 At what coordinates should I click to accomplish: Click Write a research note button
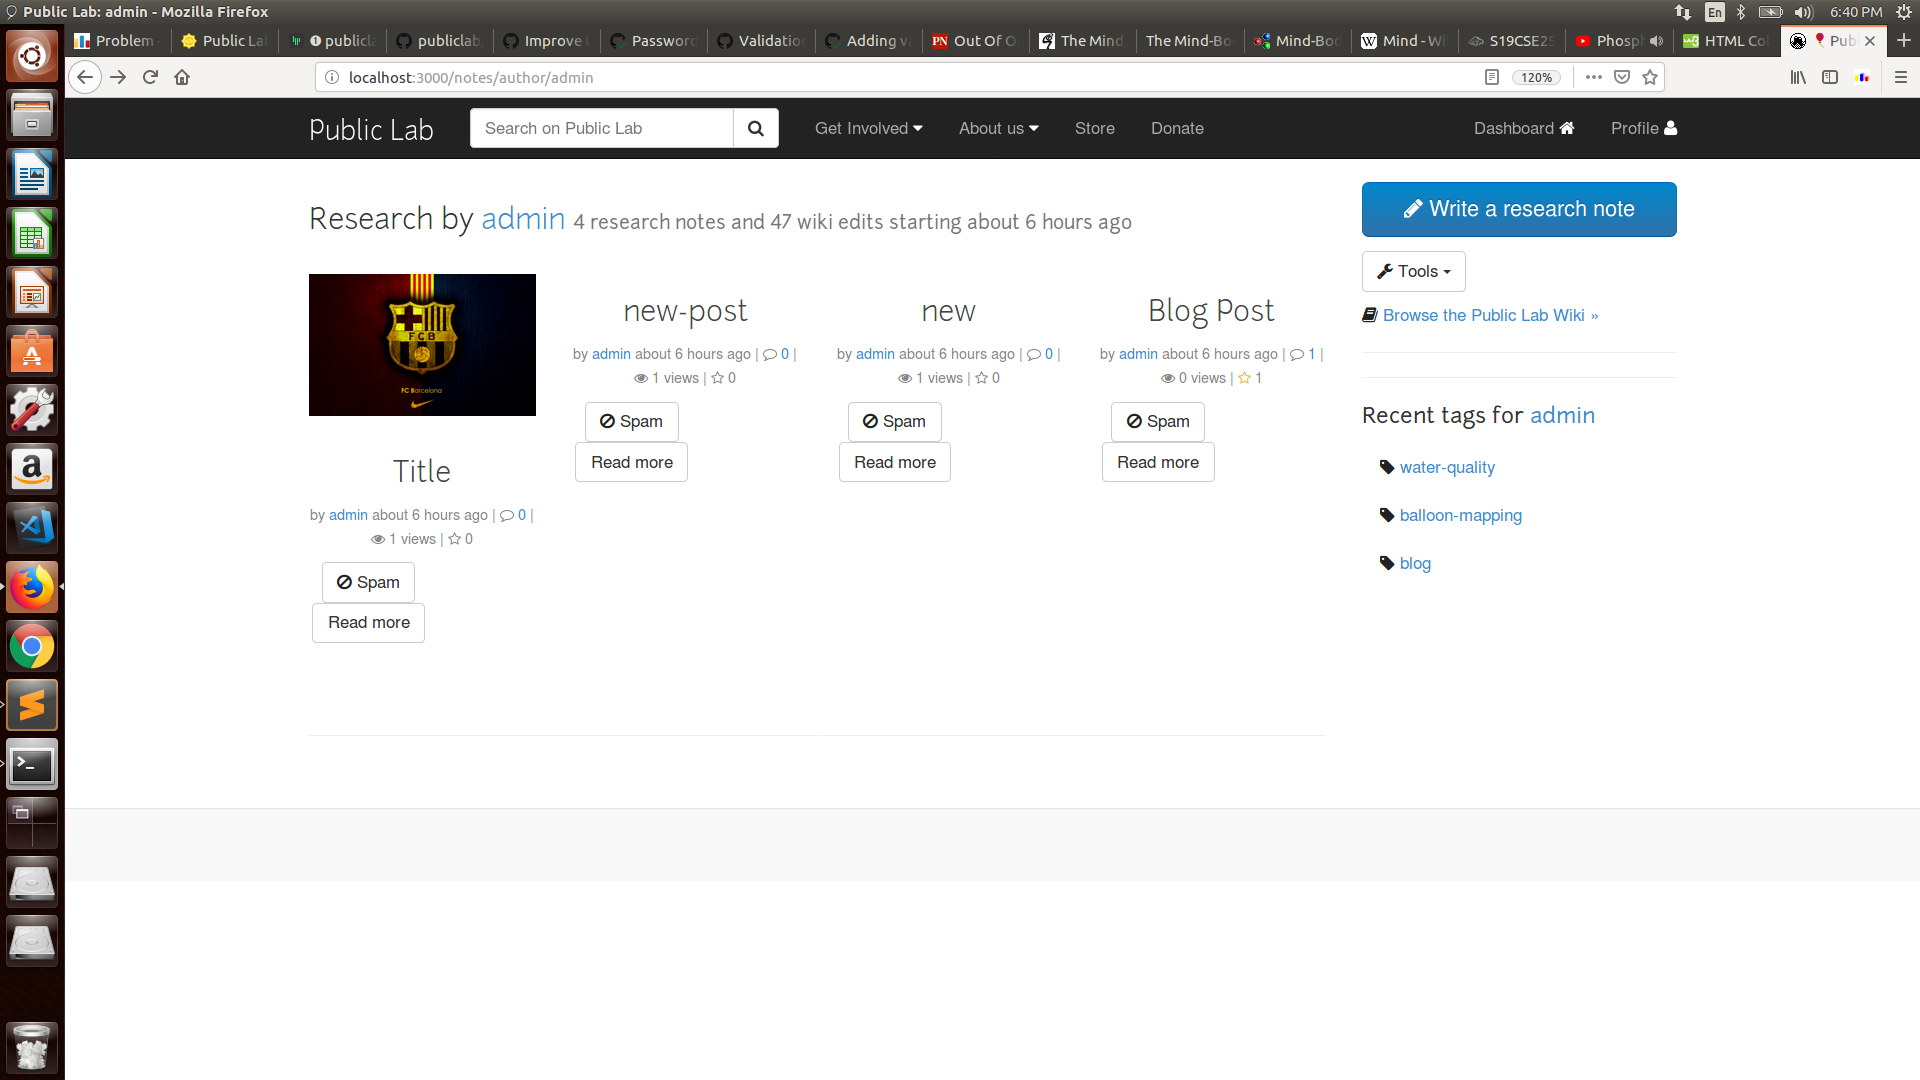[1518, 209]
